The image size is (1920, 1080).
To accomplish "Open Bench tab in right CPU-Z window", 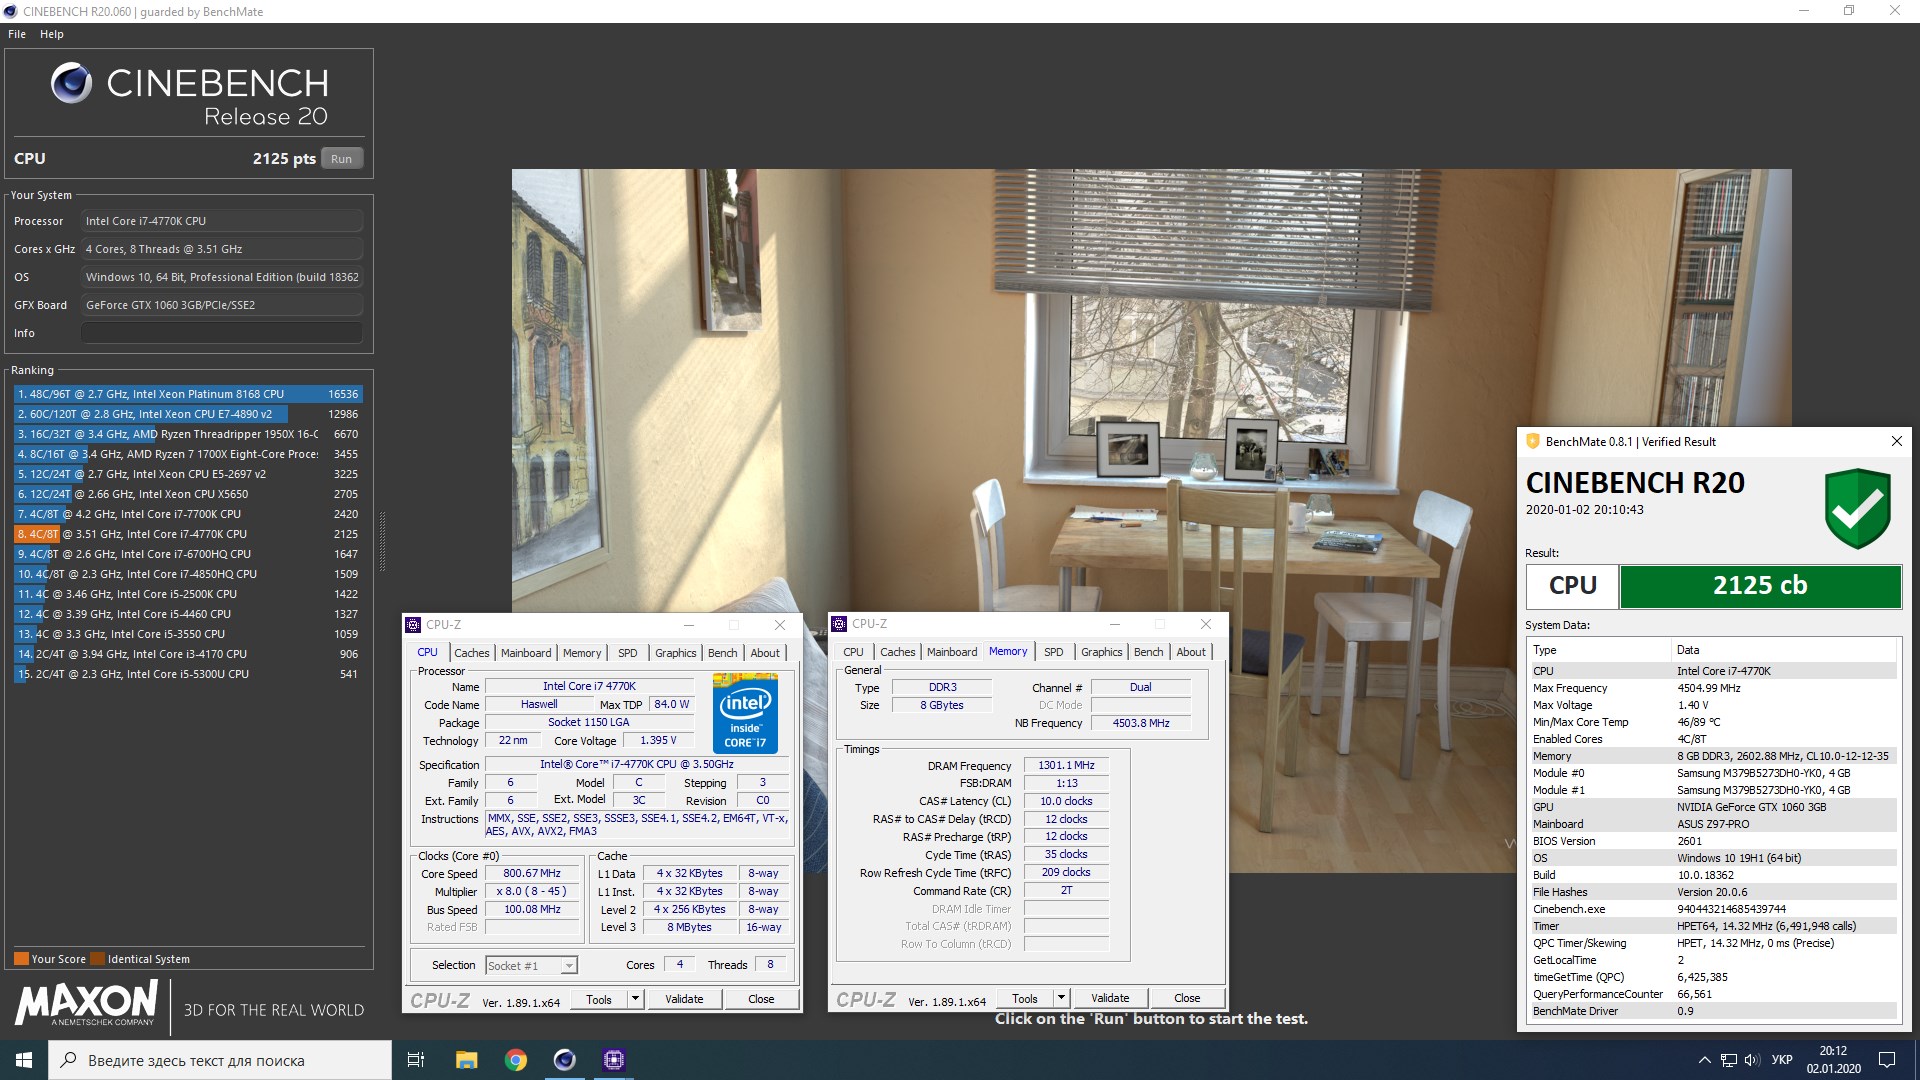I will (x=1149, y=652).
